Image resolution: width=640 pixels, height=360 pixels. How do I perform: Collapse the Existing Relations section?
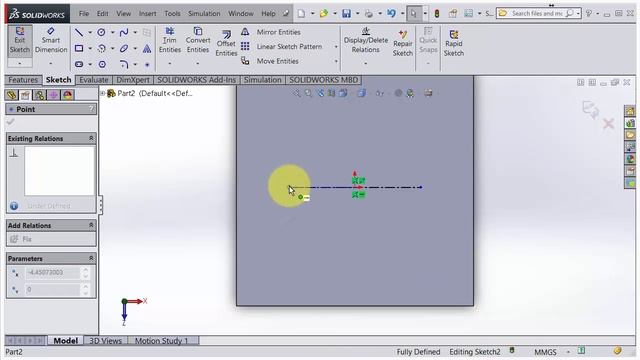click(x=91, y=138)
